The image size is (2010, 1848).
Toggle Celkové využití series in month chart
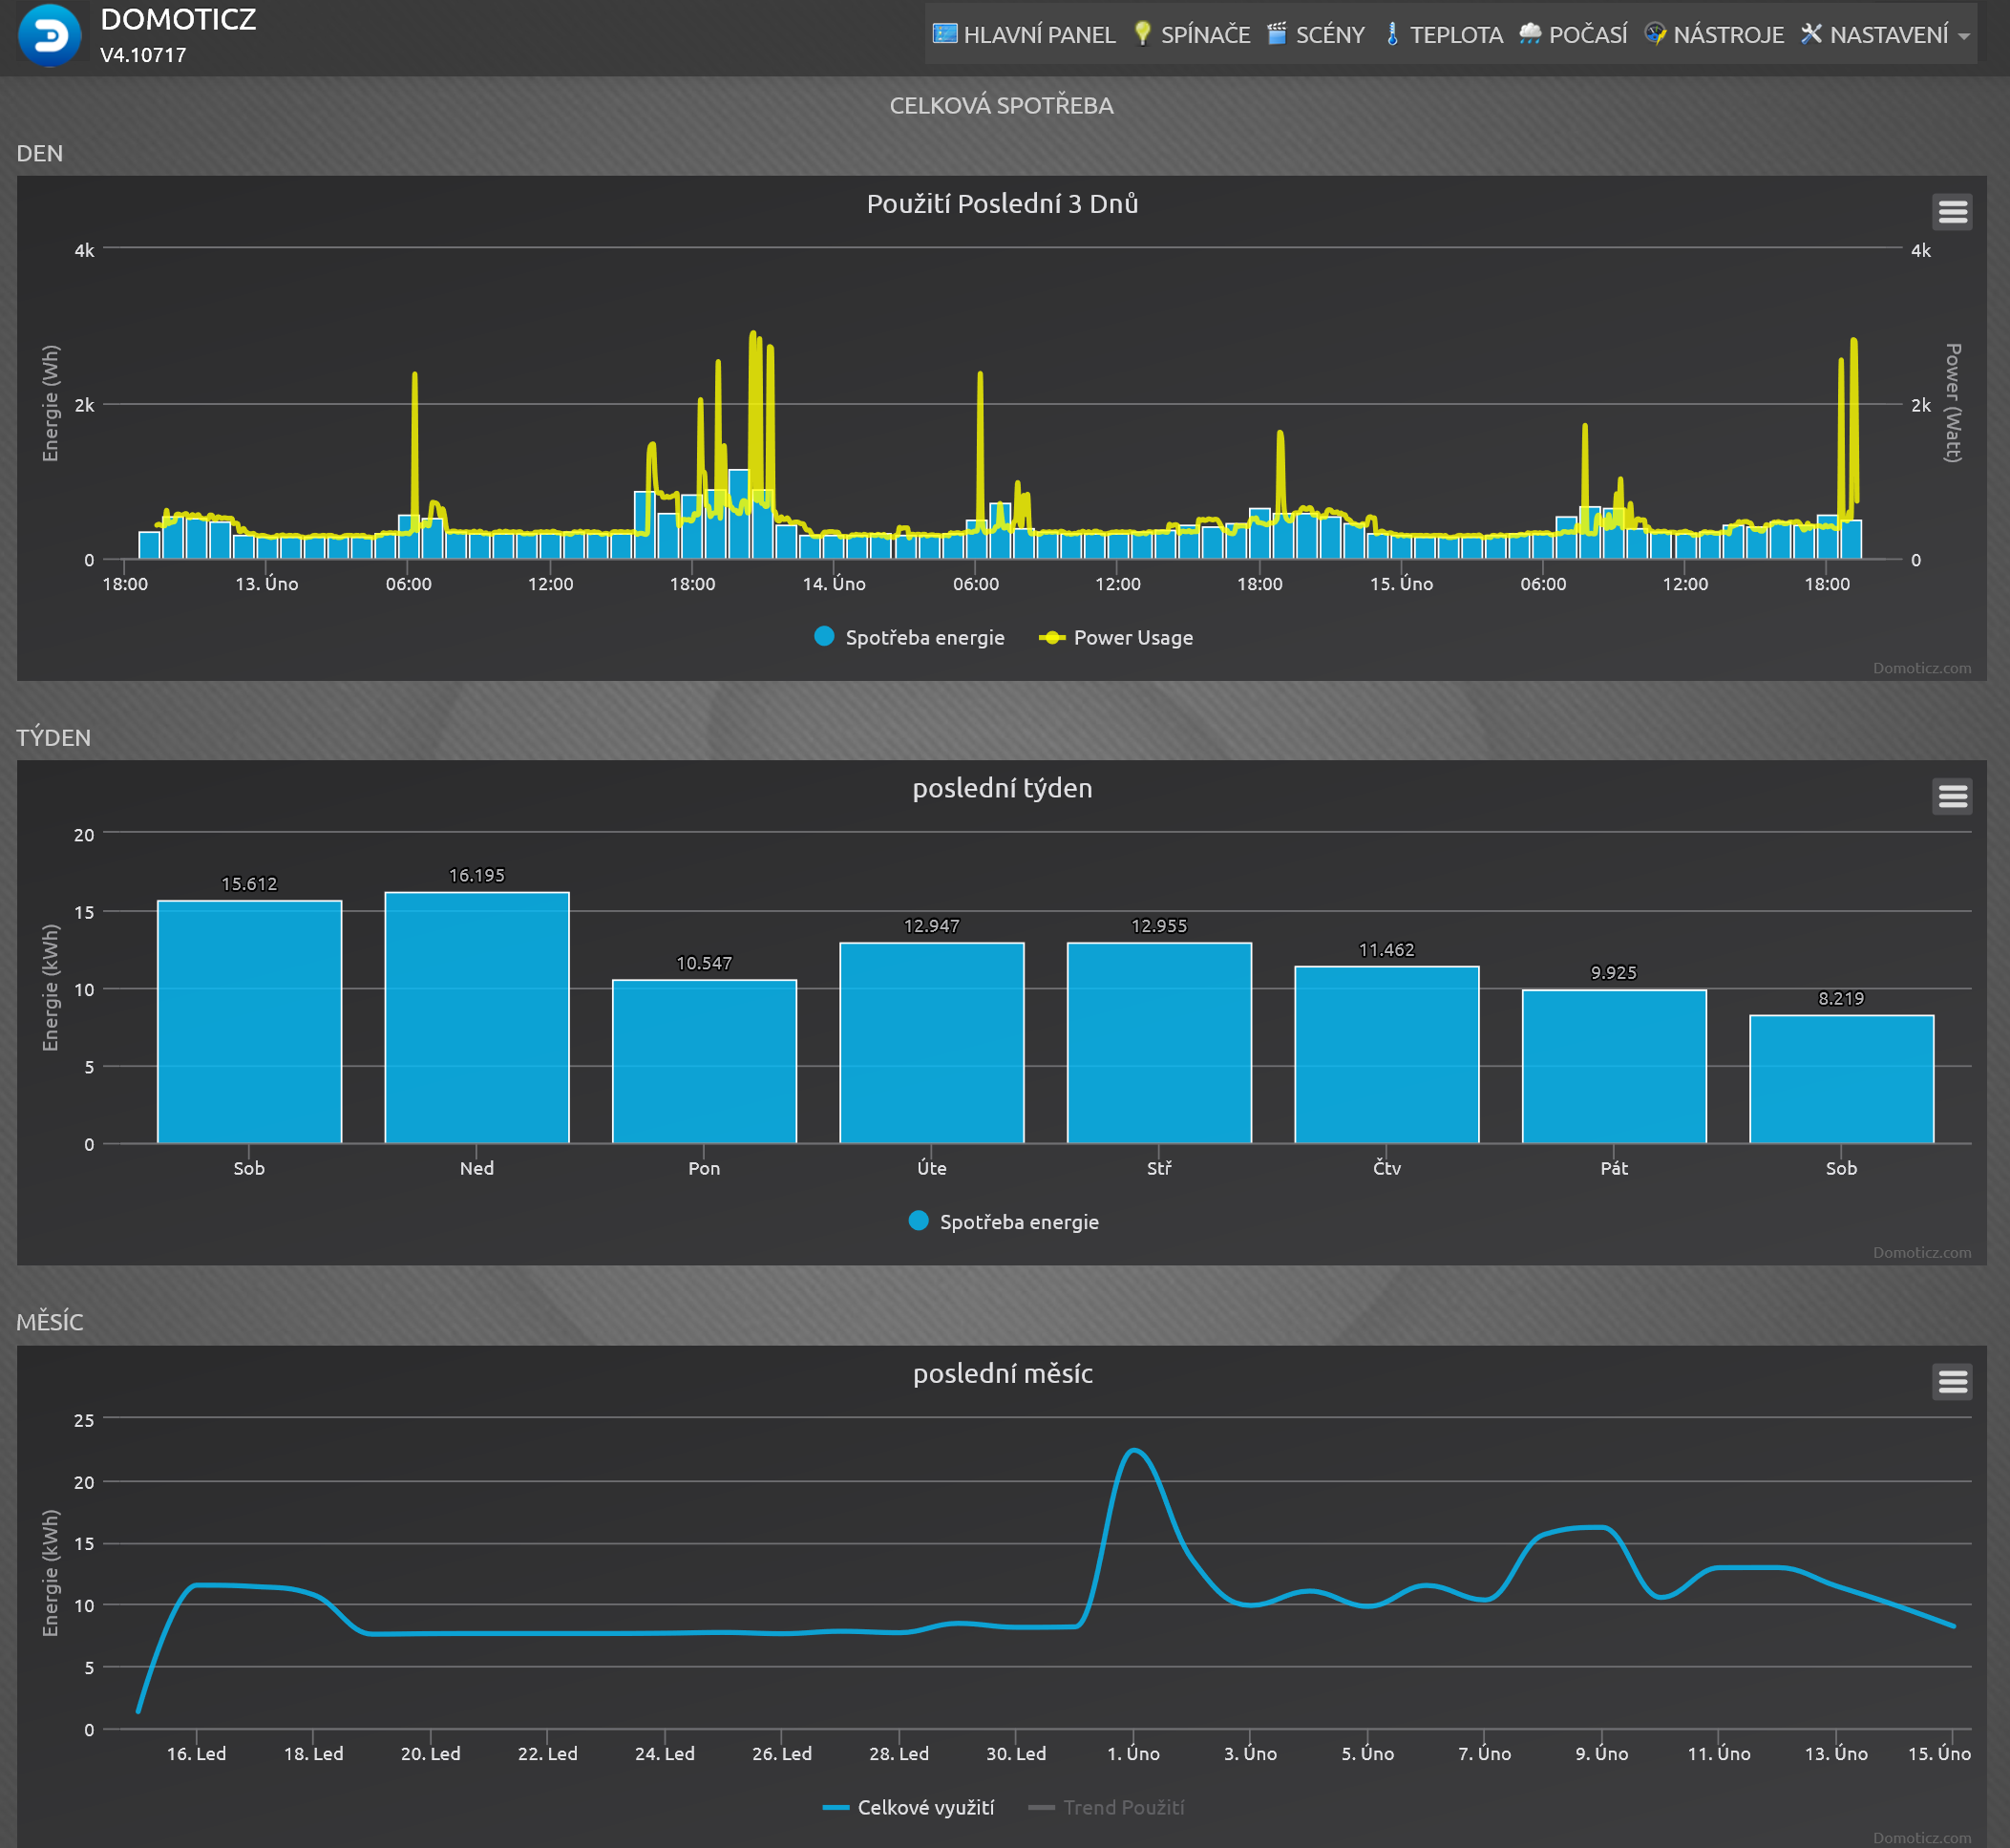tap(908, 1807)
